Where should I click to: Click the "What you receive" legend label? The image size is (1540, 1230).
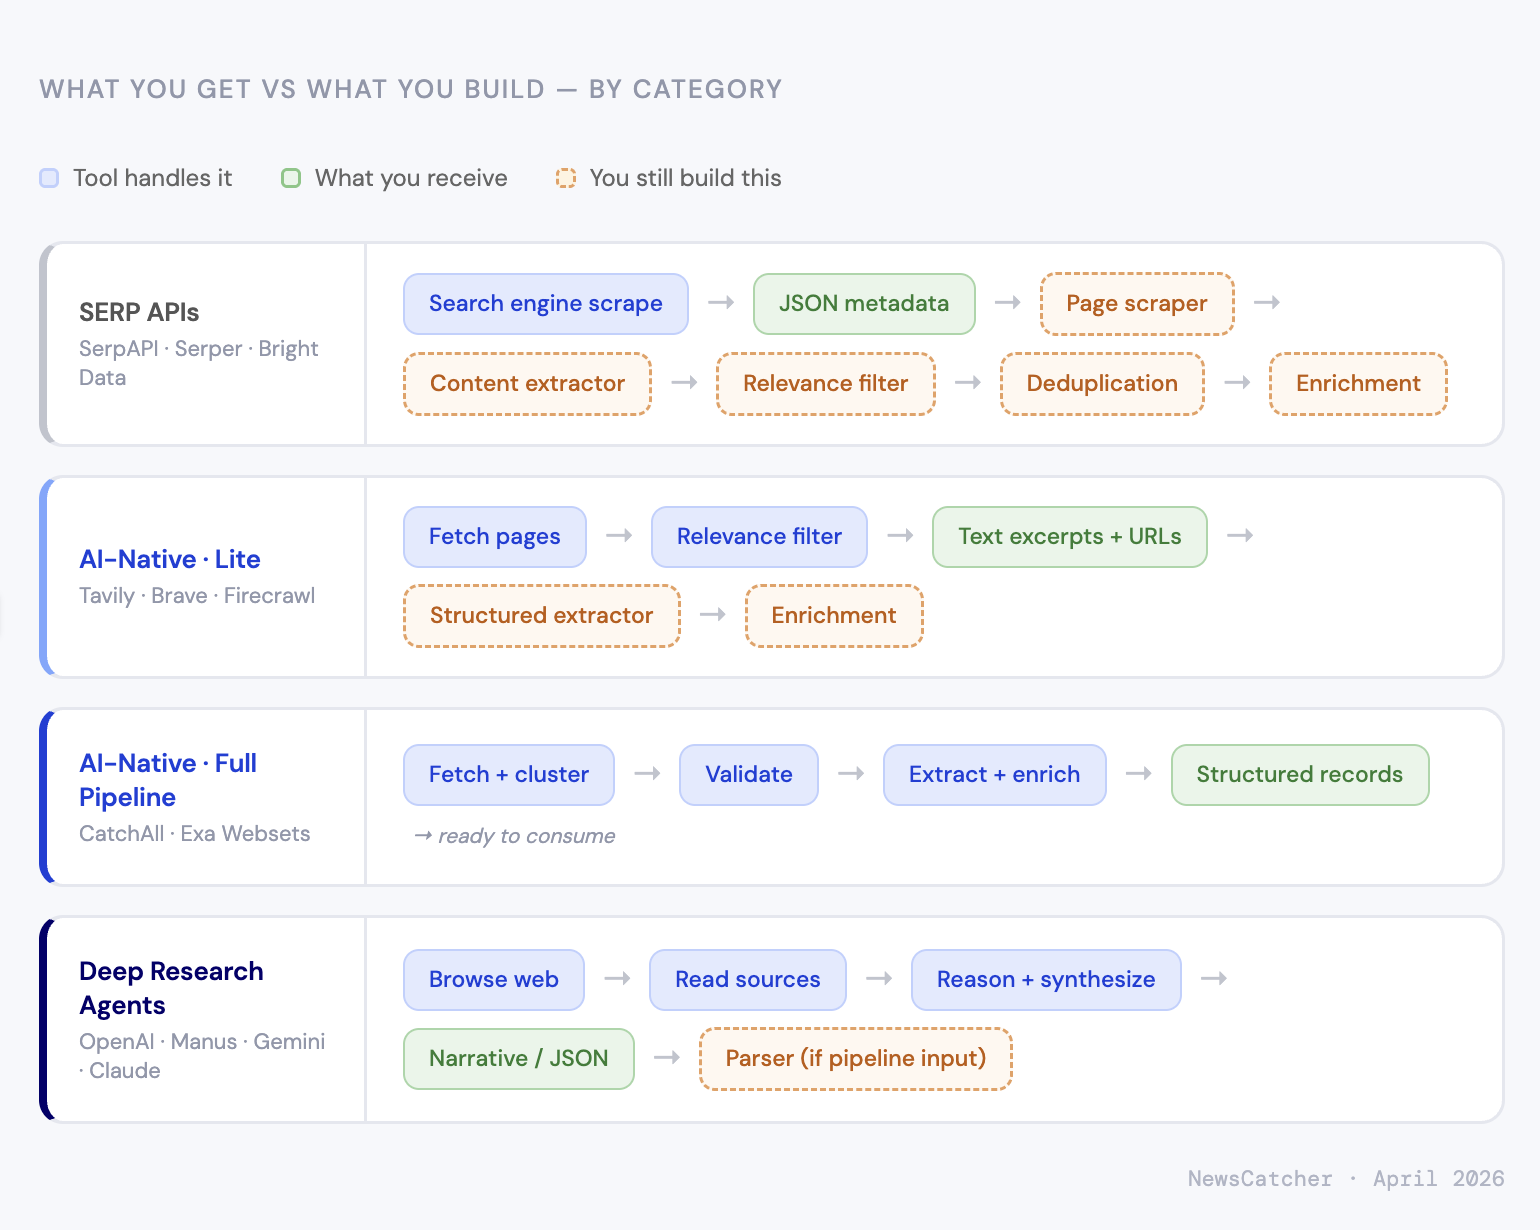tap(411, 178)
